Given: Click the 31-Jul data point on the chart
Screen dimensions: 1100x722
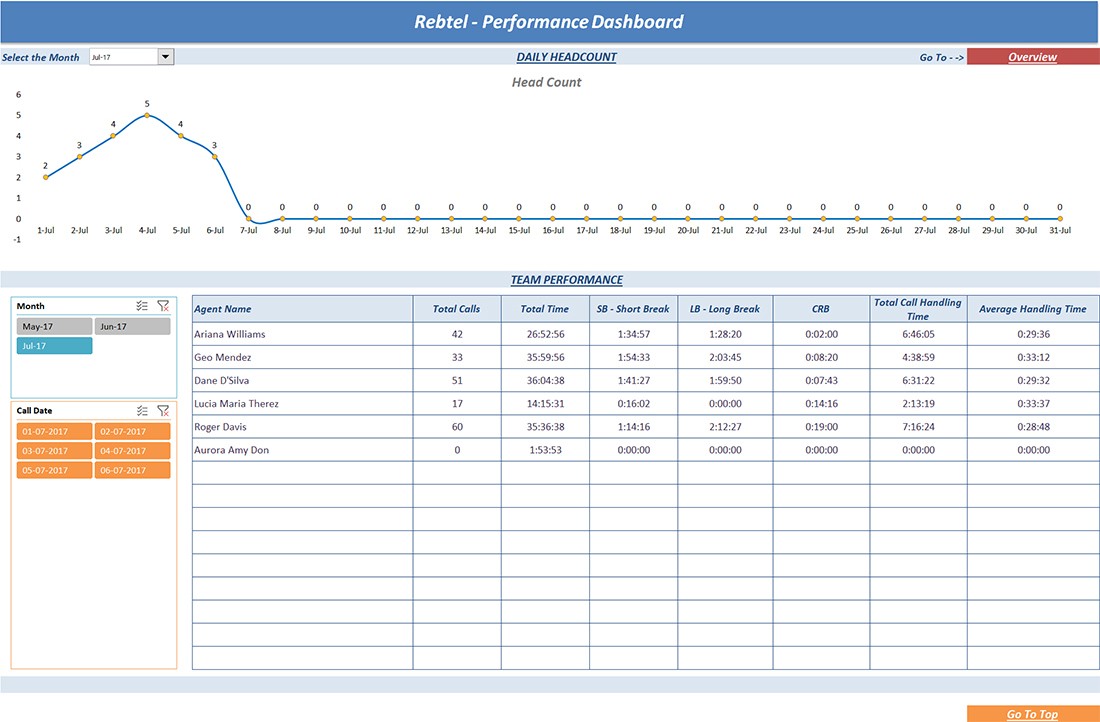Looking at the screenshot, I should pos(1060,219).
